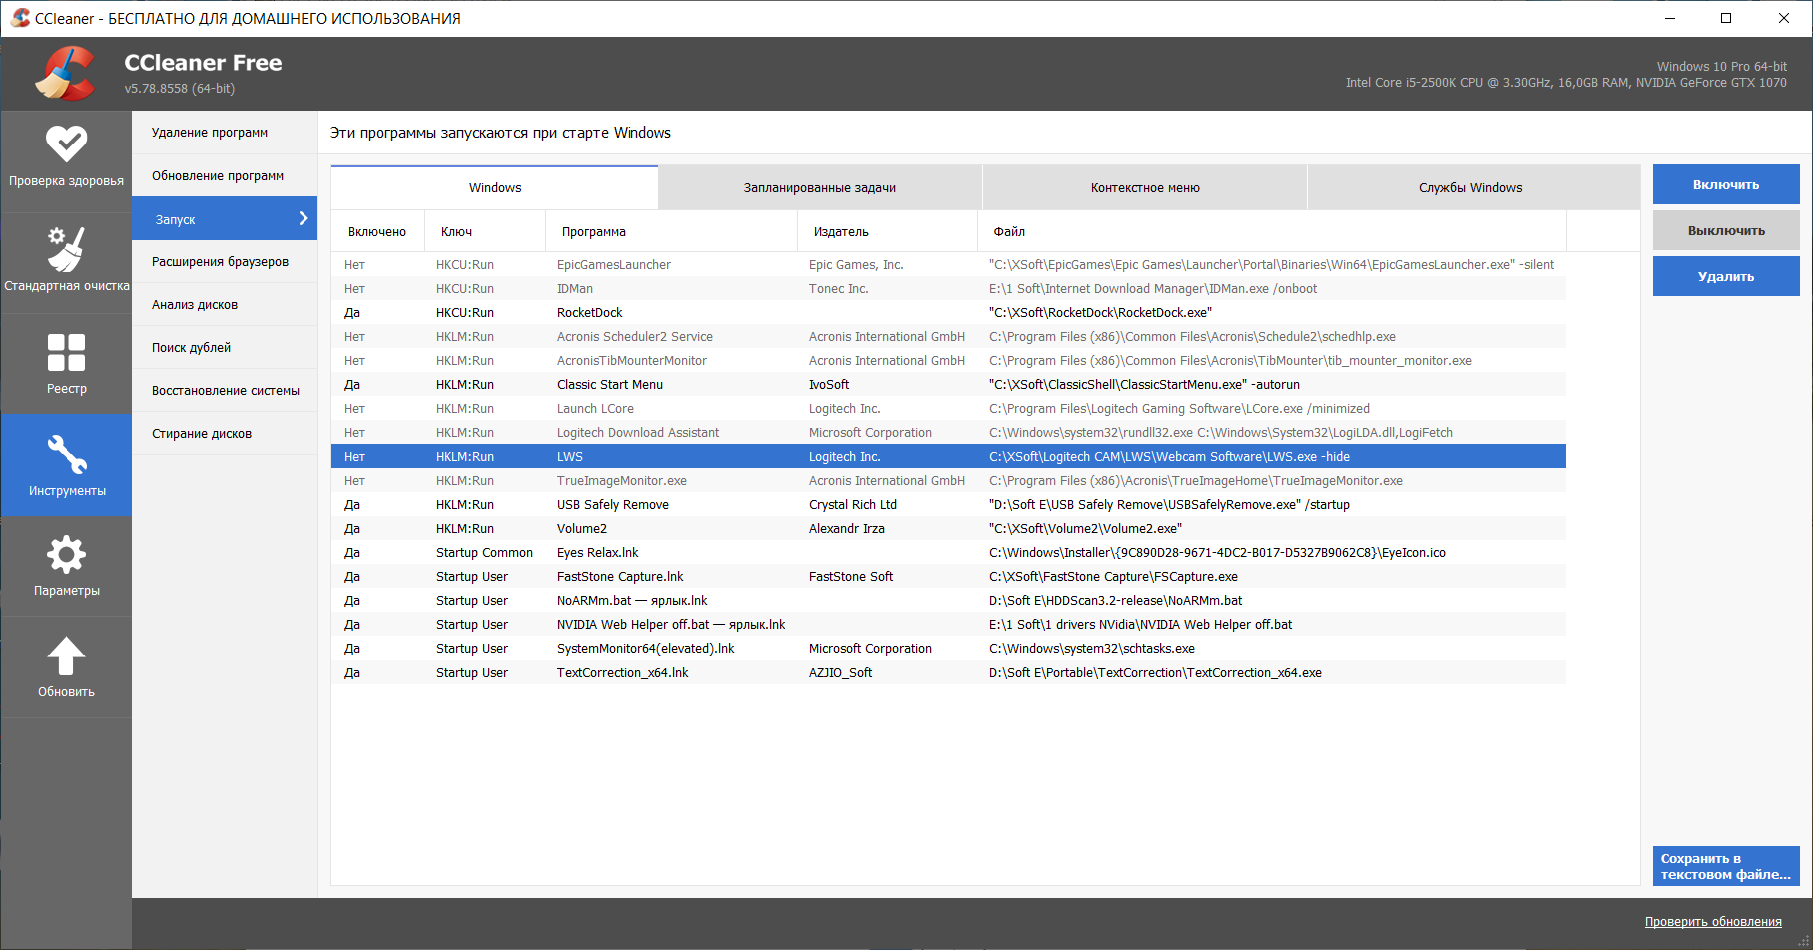The height and width of the screenshot is (950, 1813).
Task: Switch to Контекстное меню tab
Action: (x=1145, y=188)
